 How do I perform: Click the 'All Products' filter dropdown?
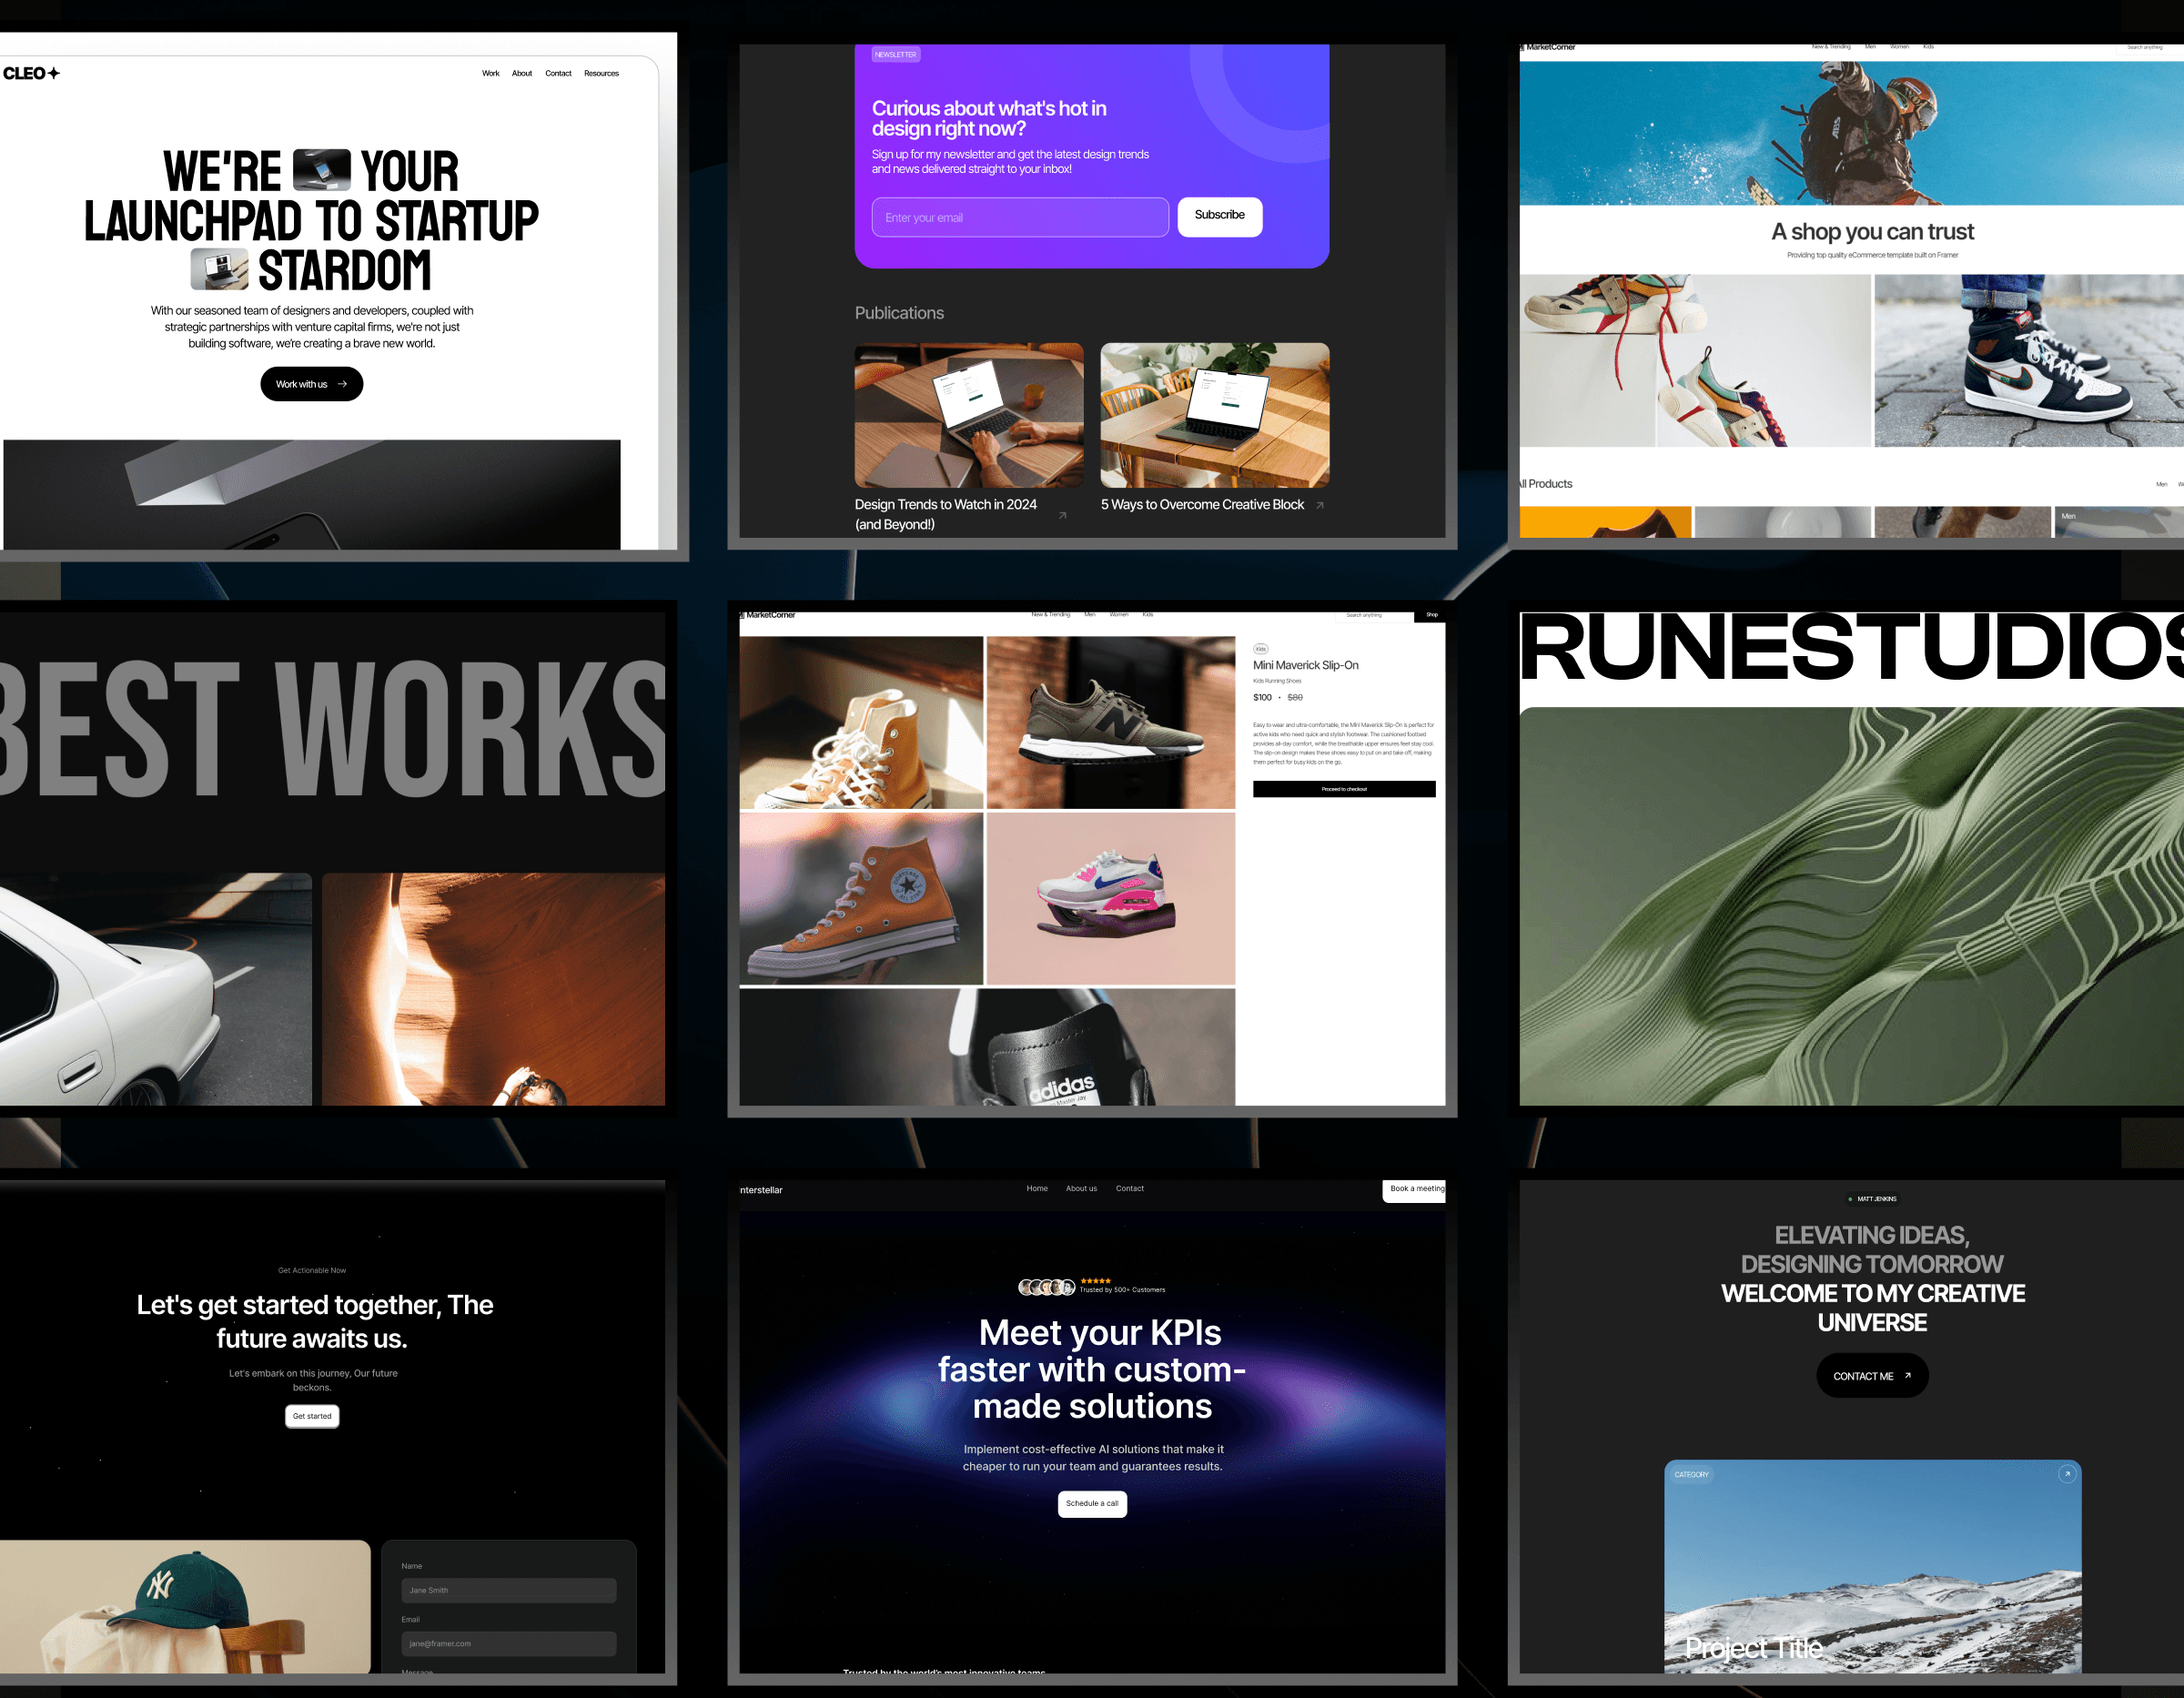coord(1556,482)
